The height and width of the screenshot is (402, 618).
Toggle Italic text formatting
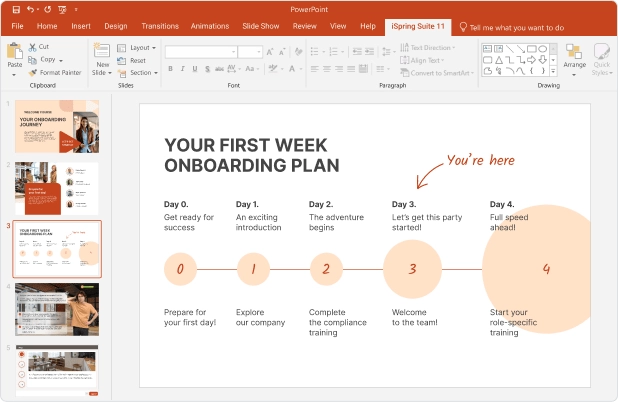tap(183, 69)
